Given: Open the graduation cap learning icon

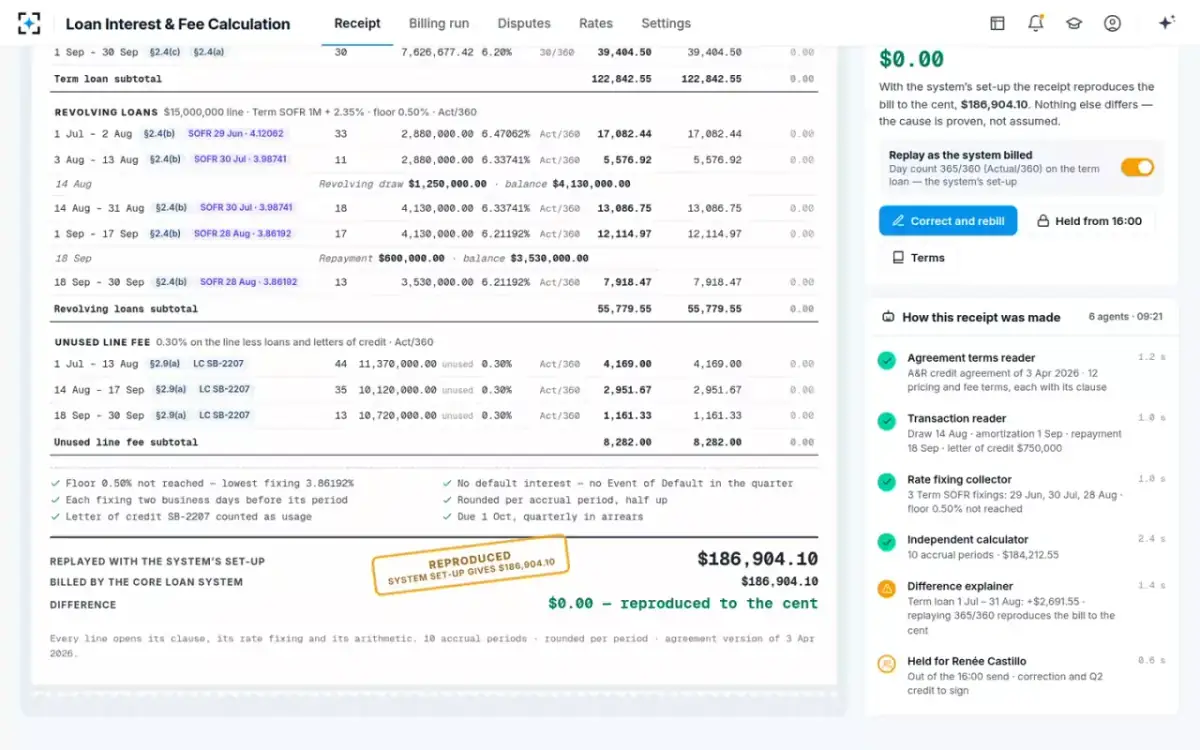Looking at the screenshot, I should tap(1074, 23).
